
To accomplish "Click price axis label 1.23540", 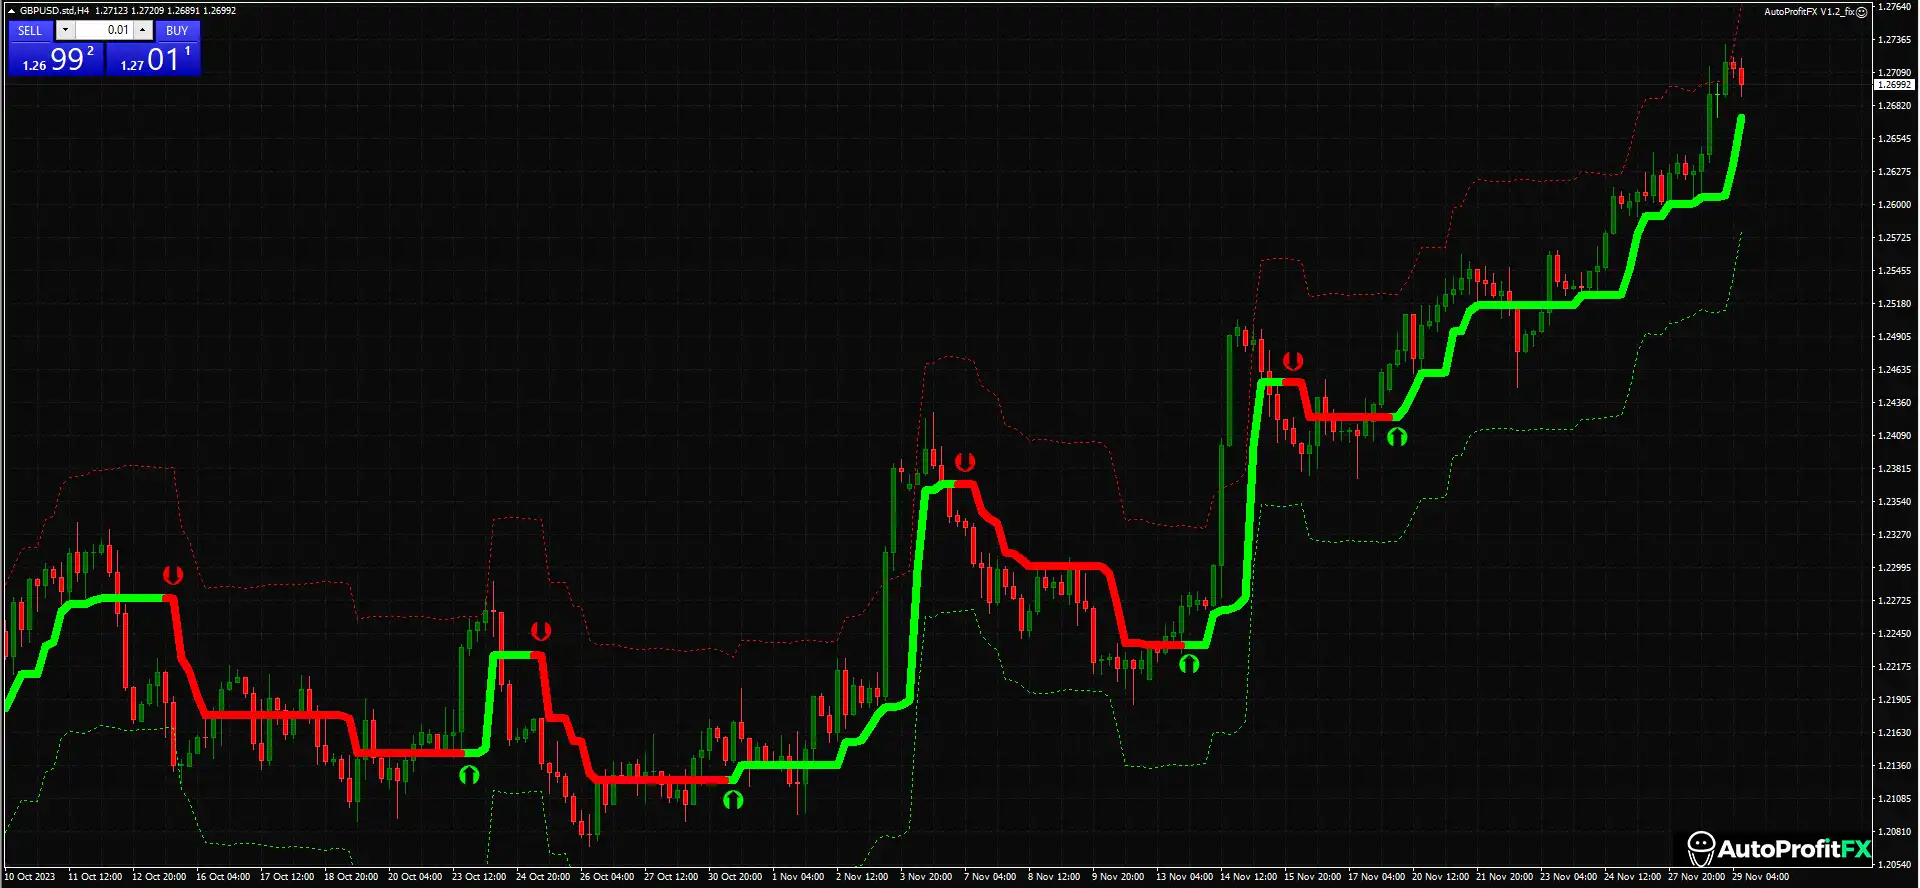I will (x=1894, y=502).
